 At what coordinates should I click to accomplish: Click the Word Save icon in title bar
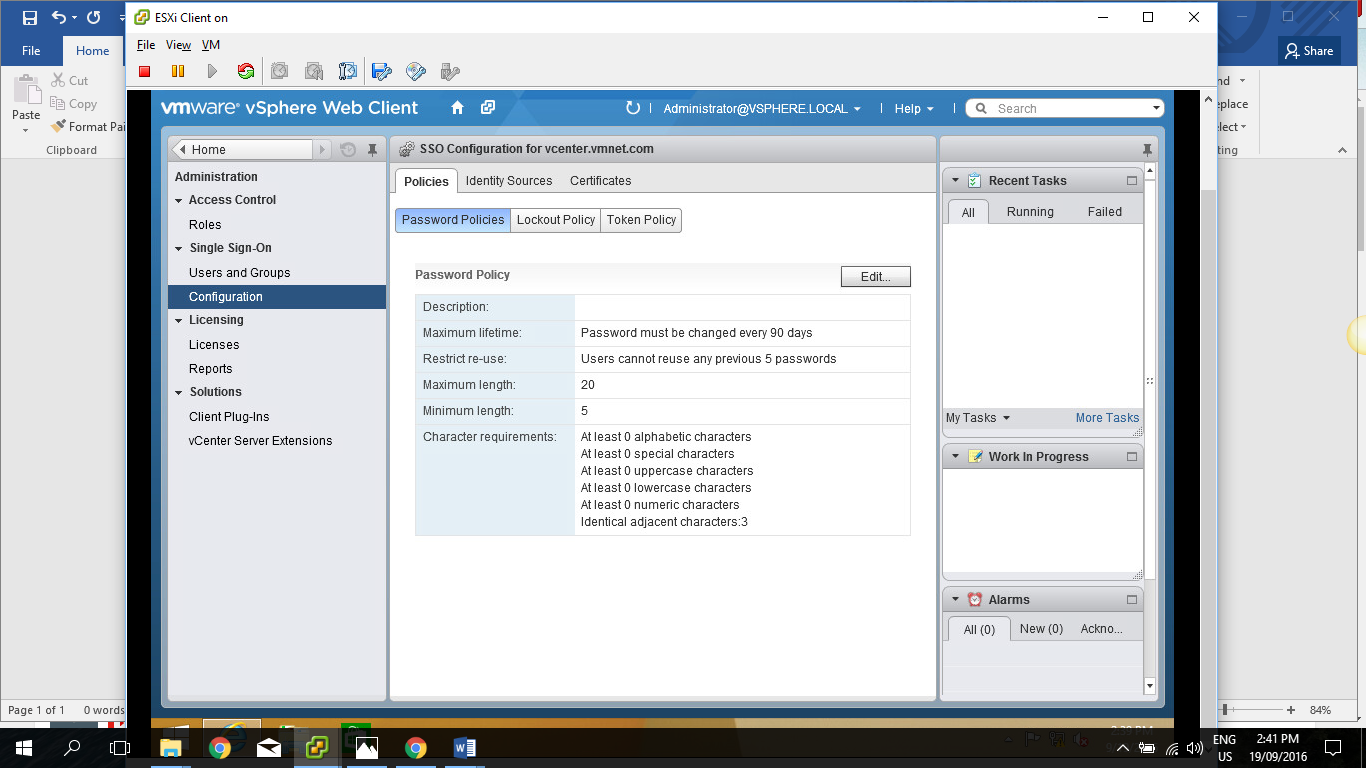(x=30, y=18)
